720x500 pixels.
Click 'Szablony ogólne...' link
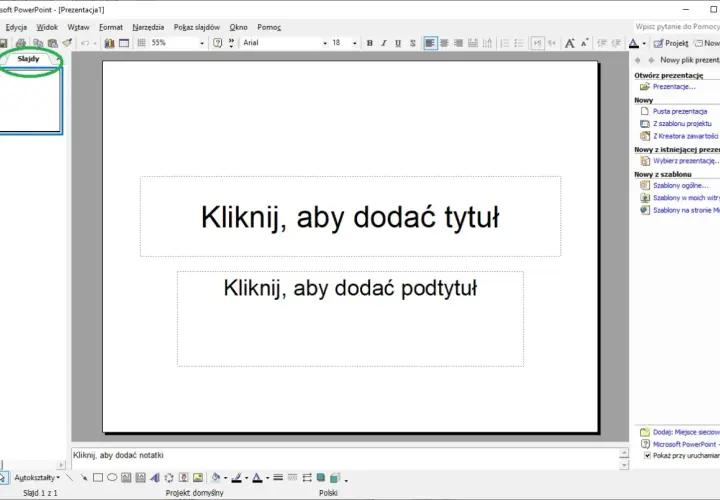(681, 186)
